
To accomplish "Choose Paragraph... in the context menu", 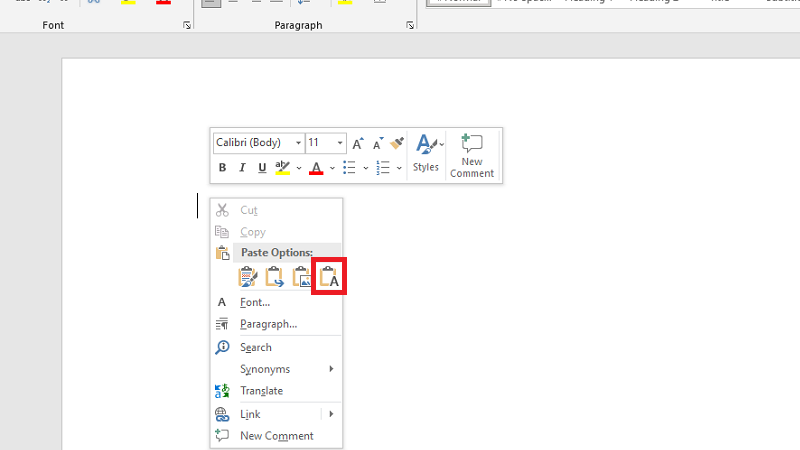I will [268, 324].
